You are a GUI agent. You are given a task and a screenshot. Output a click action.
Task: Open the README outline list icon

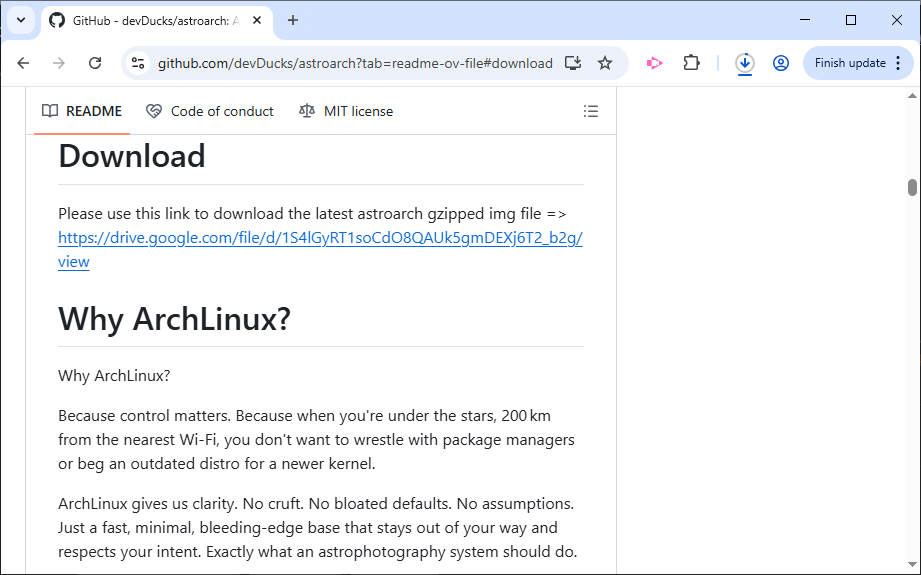[x=590, y=111]
